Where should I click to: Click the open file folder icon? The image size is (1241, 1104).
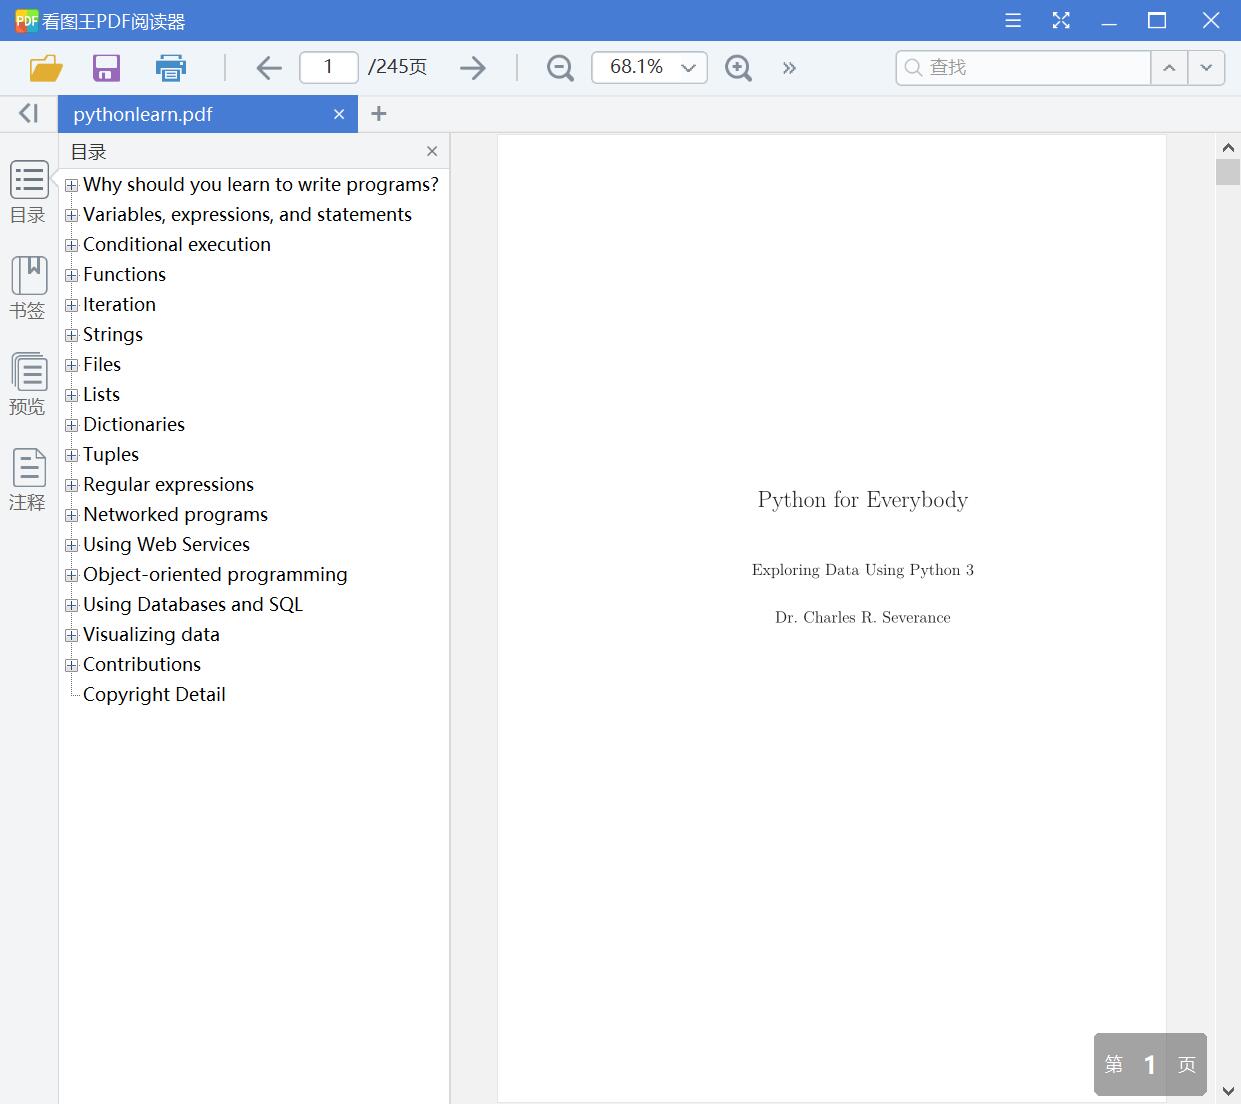[46, 68]
